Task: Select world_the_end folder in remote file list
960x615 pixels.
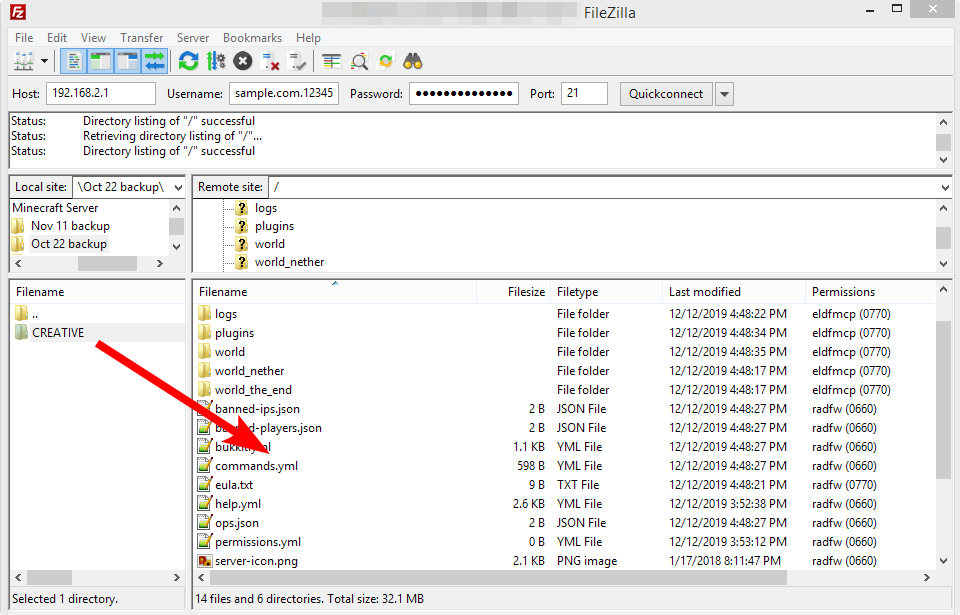Action: click(253, 390)
